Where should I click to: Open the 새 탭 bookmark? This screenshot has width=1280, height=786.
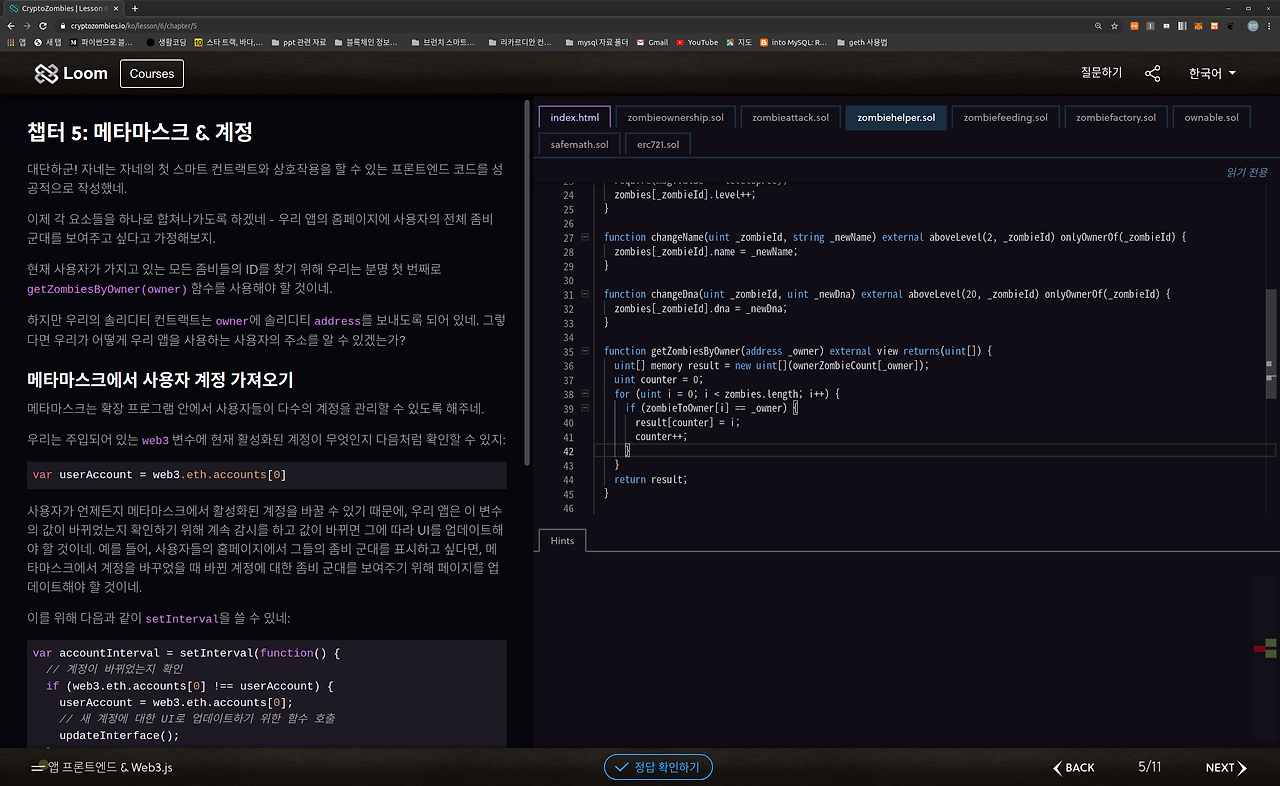point(48,42)
